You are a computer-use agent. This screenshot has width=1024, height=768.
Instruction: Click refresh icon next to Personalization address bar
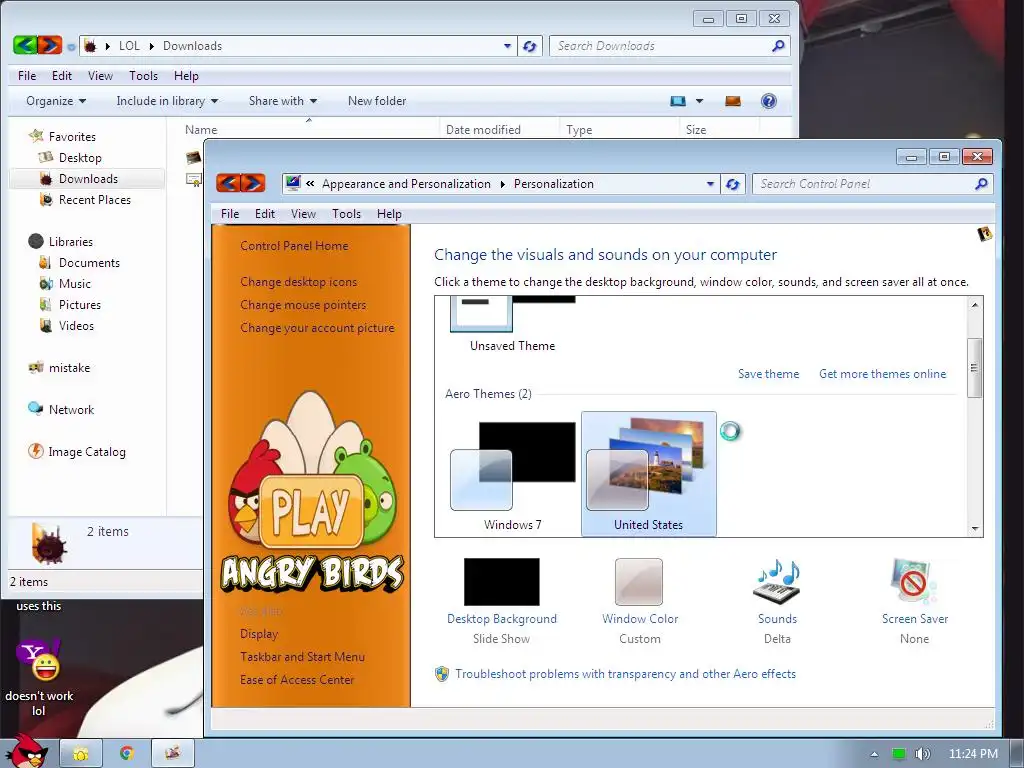(x=733, y=184)
